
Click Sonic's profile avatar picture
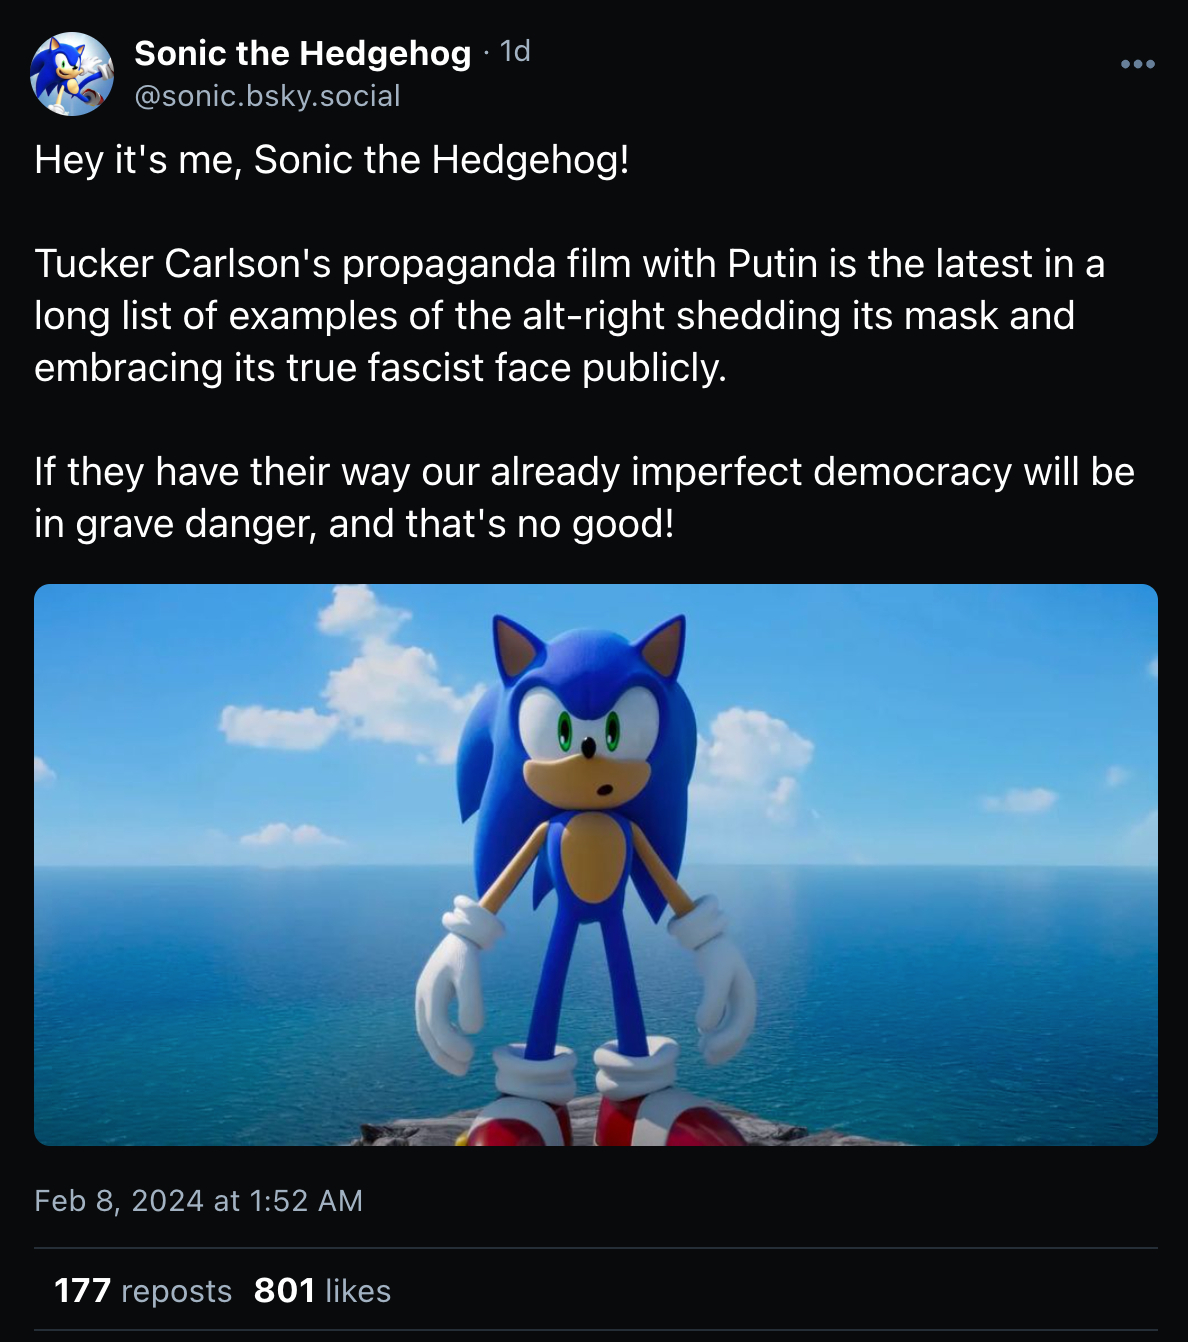point(72,74)
